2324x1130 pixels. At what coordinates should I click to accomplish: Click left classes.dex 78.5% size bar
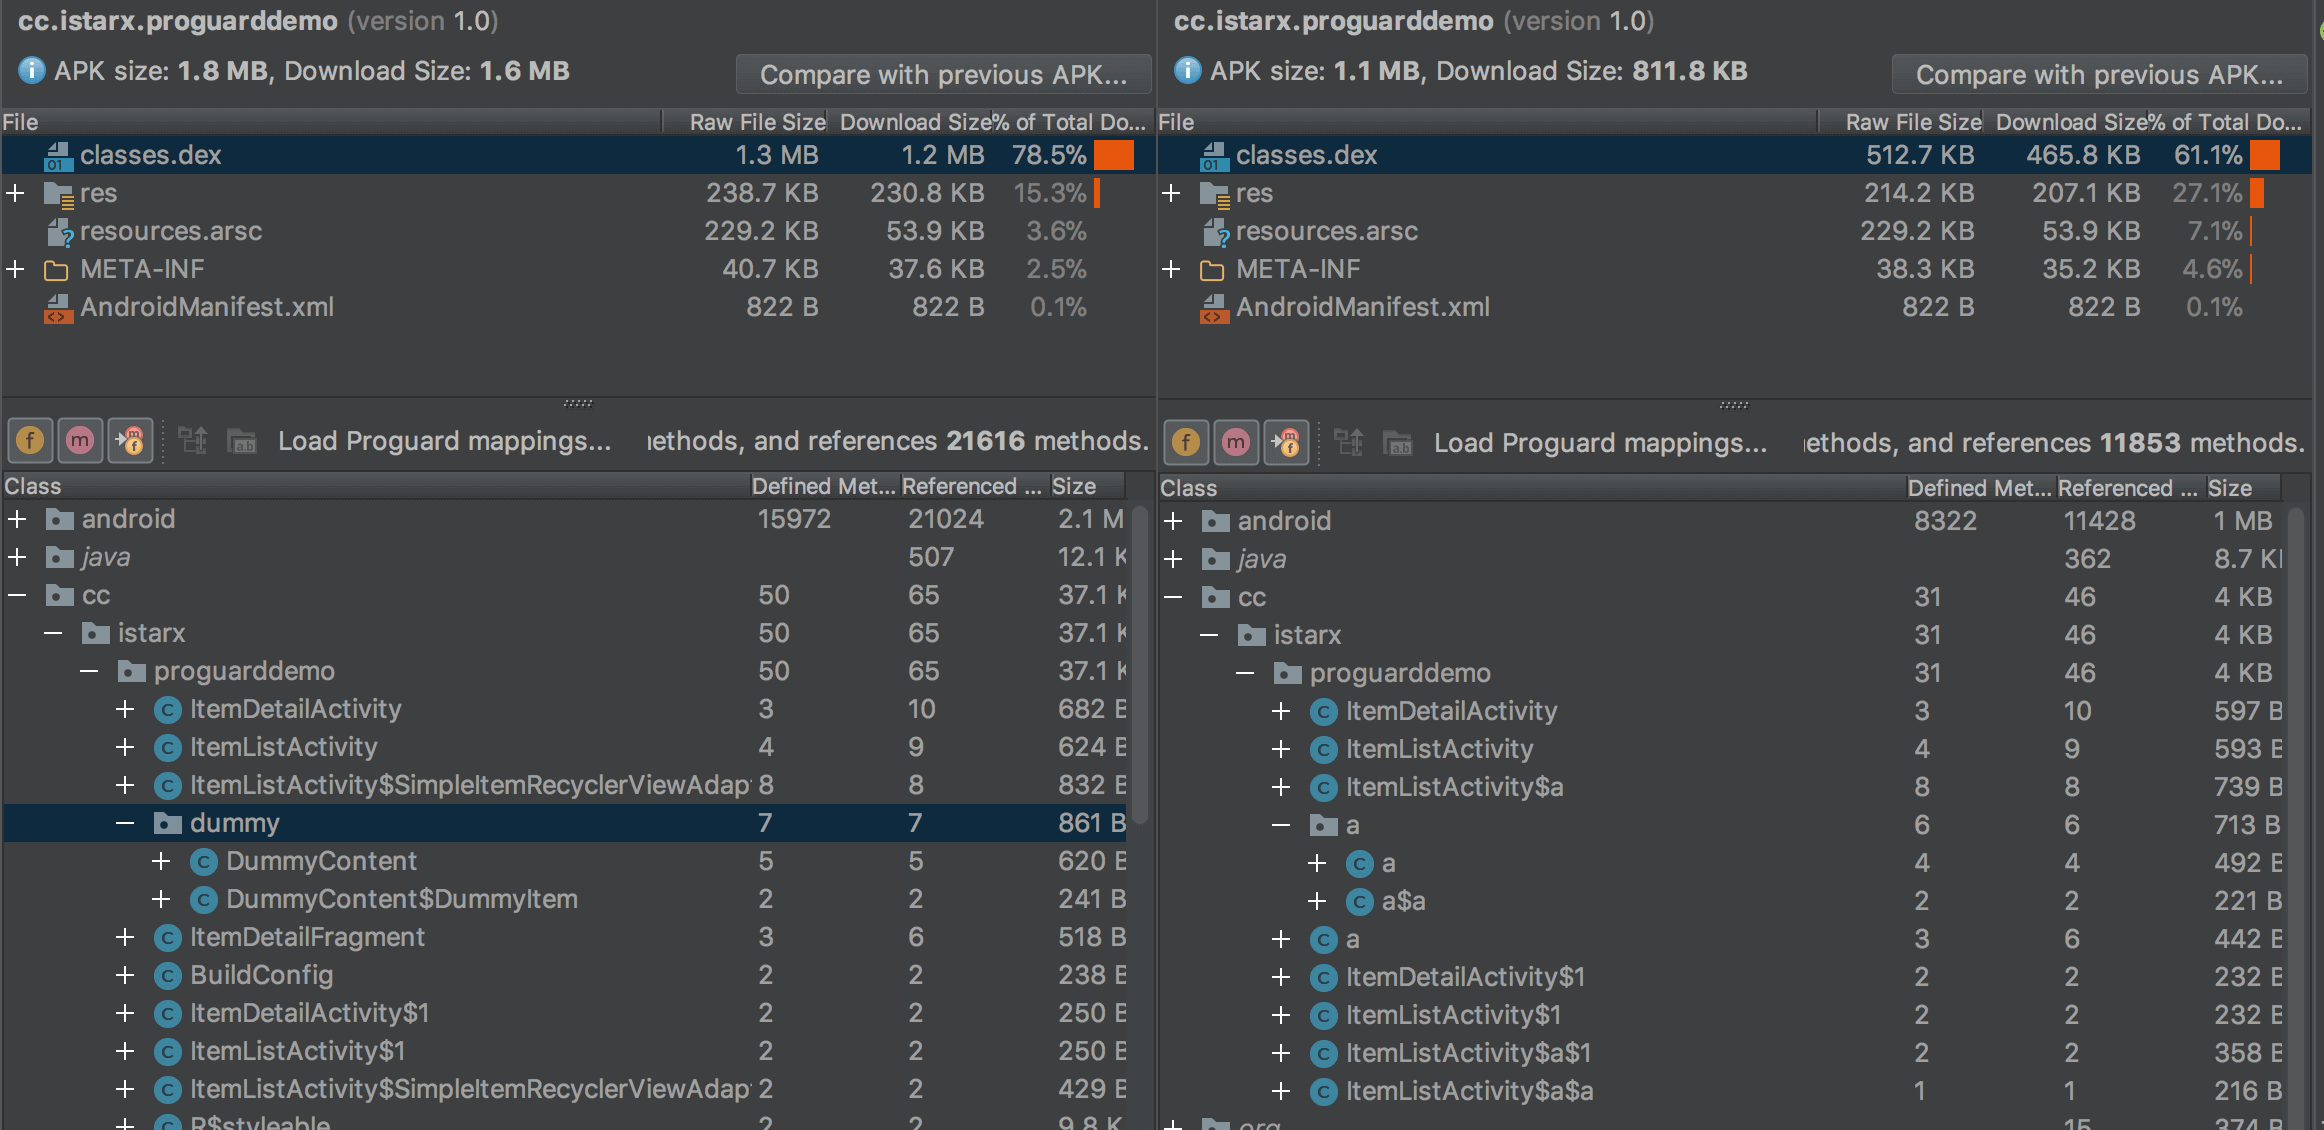point(1113,155)
